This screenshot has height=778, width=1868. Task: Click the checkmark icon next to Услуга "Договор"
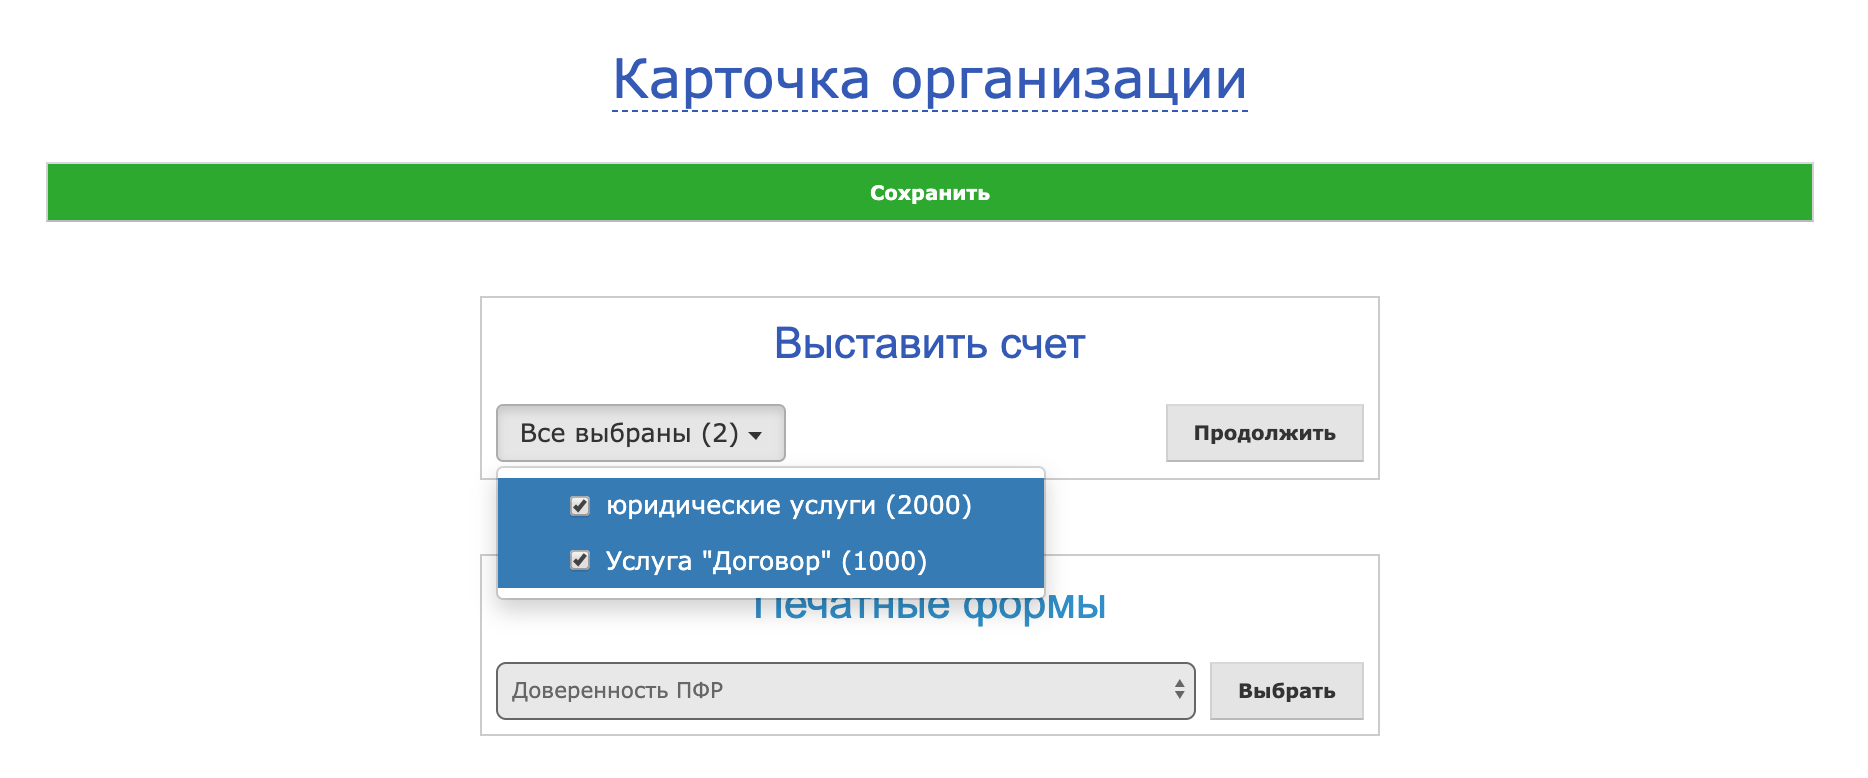580,560
